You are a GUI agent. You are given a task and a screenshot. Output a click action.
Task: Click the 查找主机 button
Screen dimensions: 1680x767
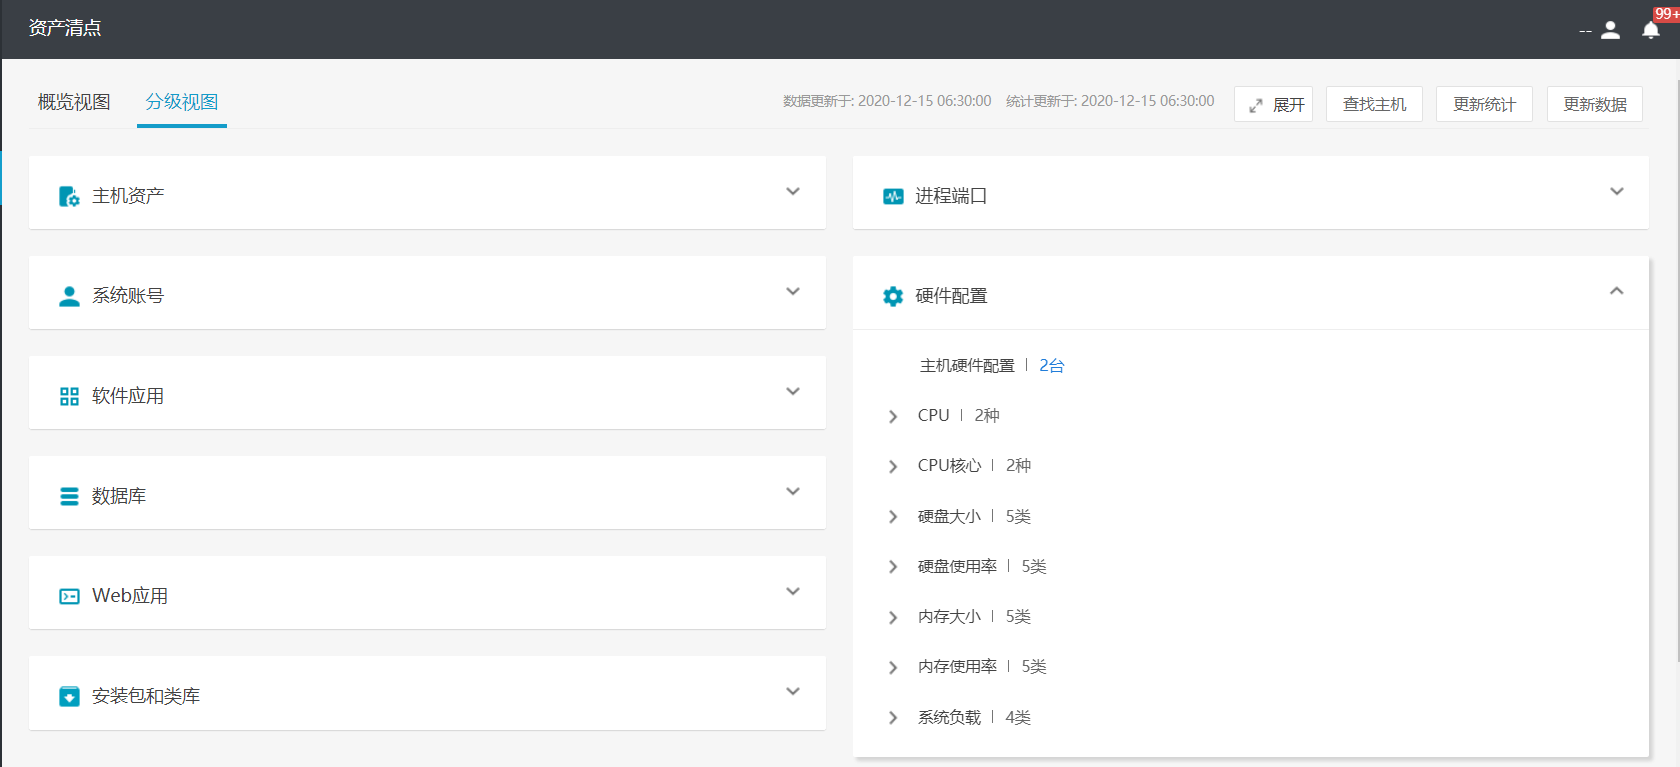(x=1374, y=104)
